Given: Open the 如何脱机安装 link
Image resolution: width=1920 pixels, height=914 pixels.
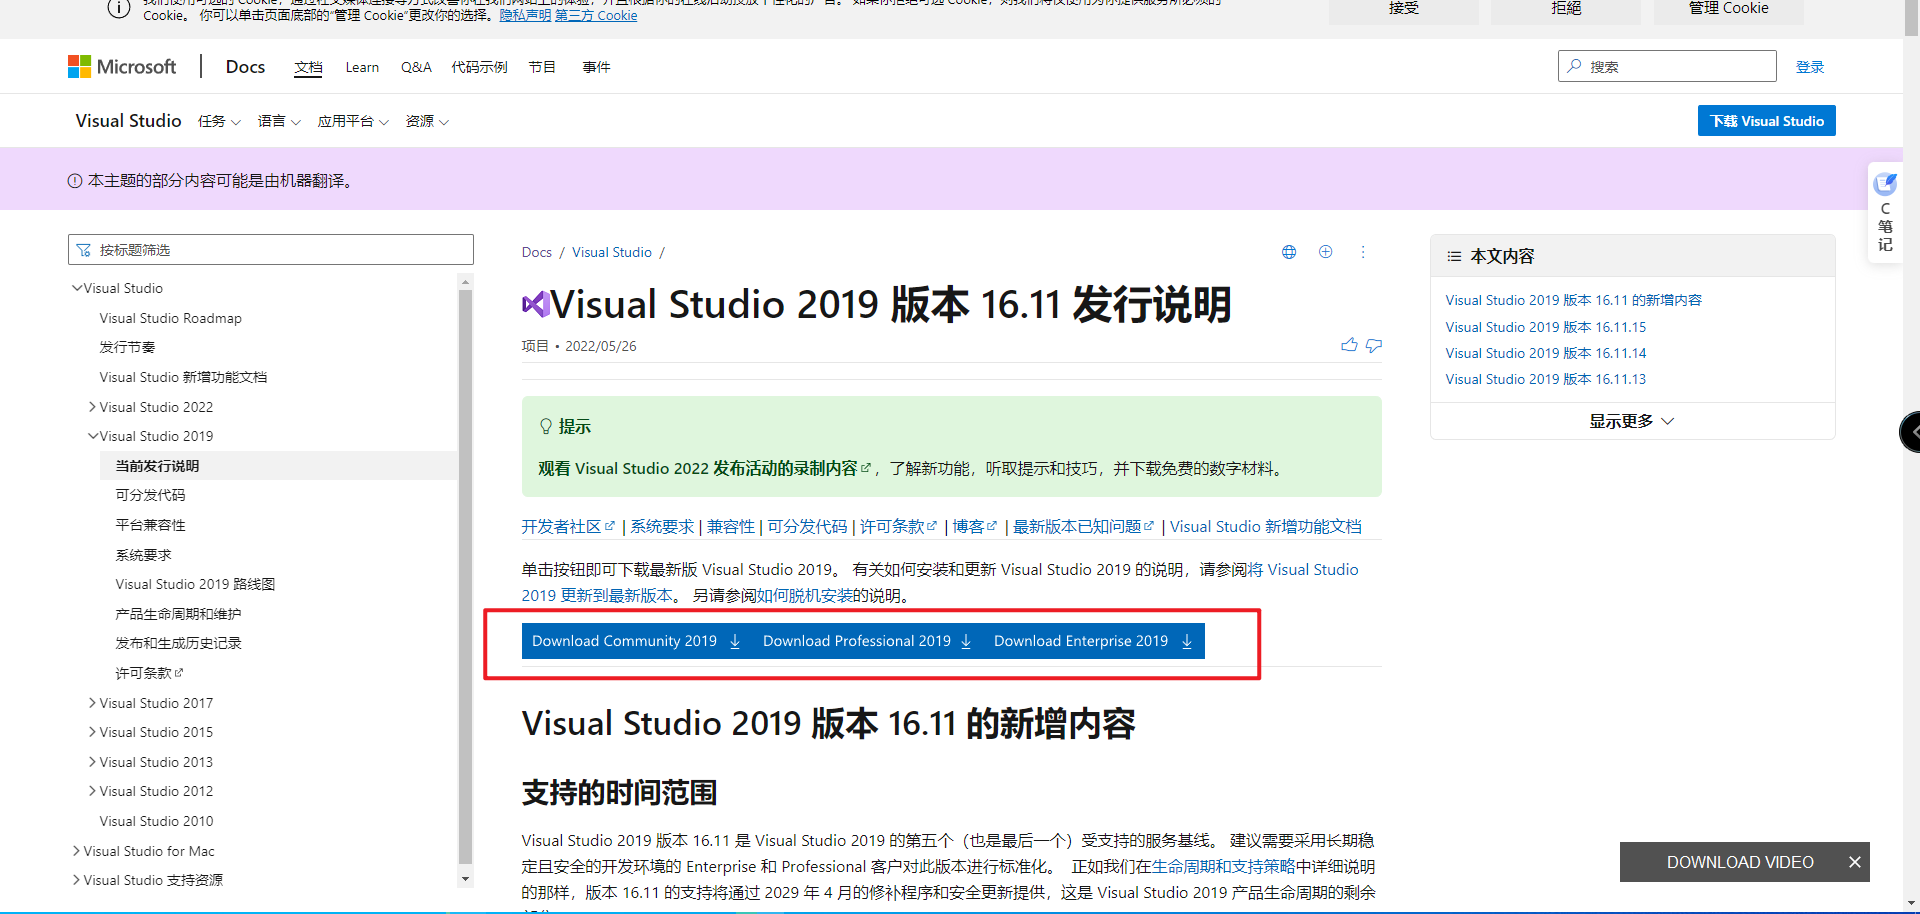Looking at the screenshot, I should tap(805, 595).
